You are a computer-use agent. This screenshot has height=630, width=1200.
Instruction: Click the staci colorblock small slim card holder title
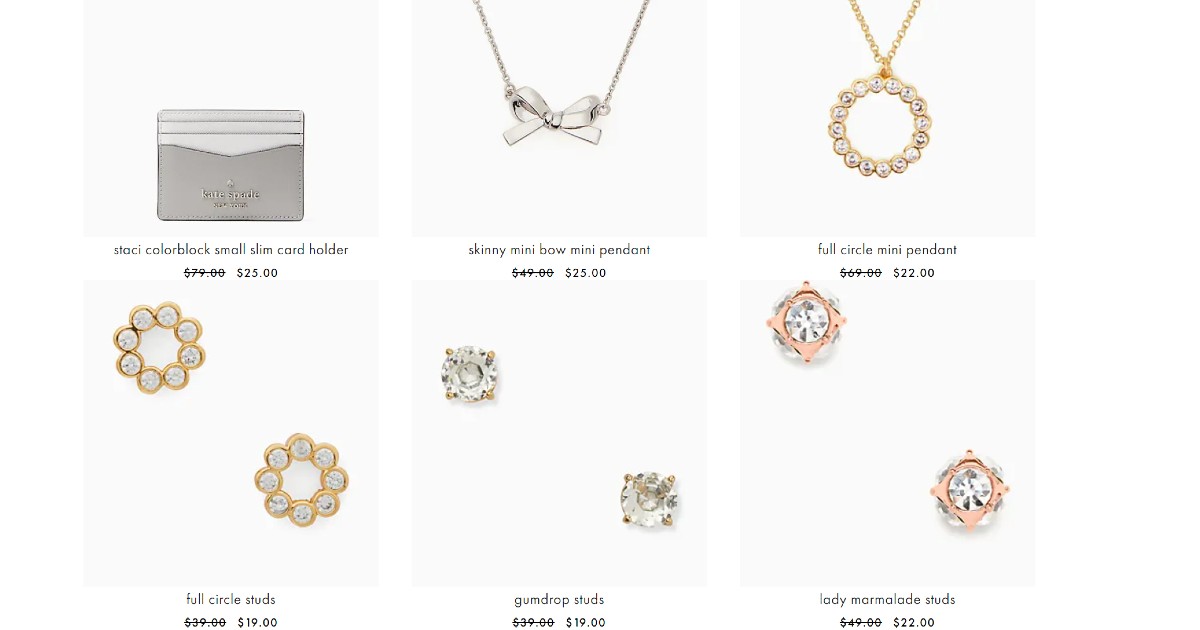click(x=231, y=250)
